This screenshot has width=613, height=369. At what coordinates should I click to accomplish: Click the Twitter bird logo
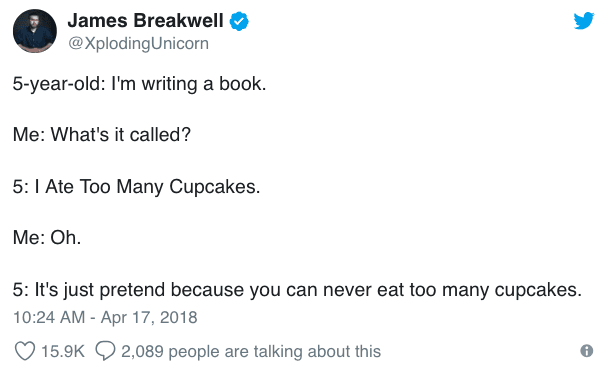[x=584, y=21]
